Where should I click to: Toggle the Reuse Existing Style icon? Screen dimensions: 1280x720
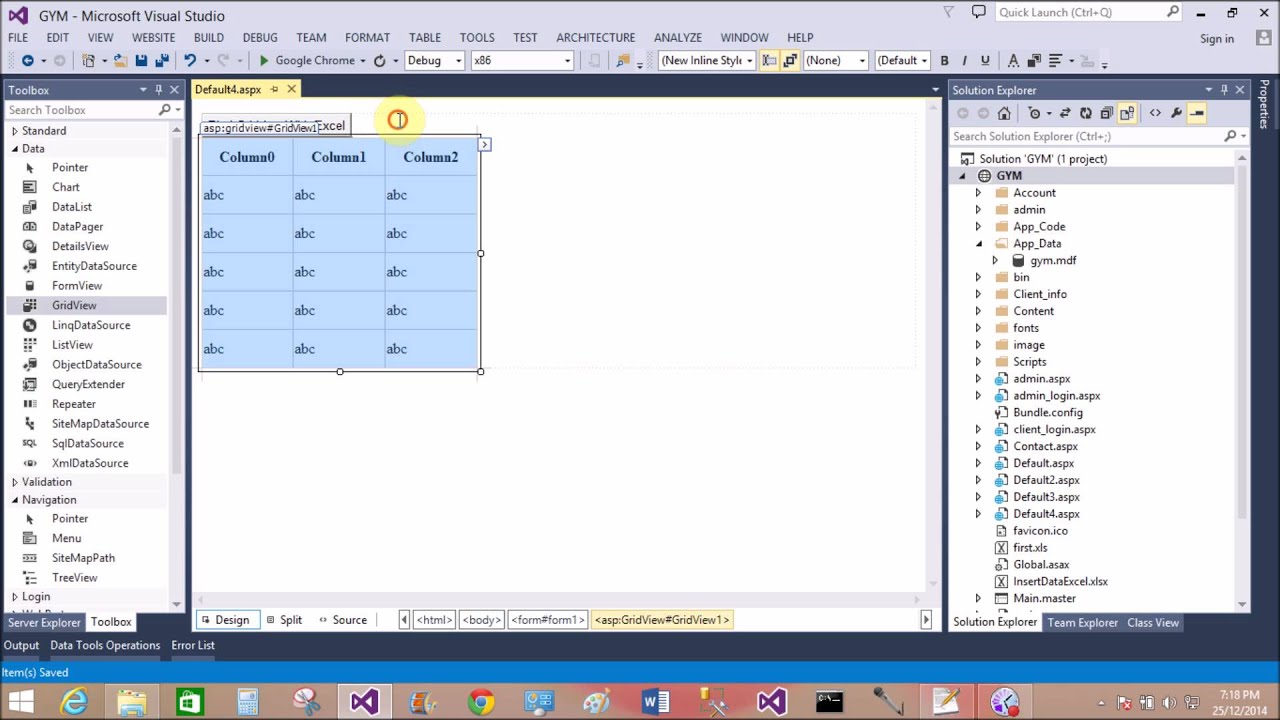(x=769, y=61)
